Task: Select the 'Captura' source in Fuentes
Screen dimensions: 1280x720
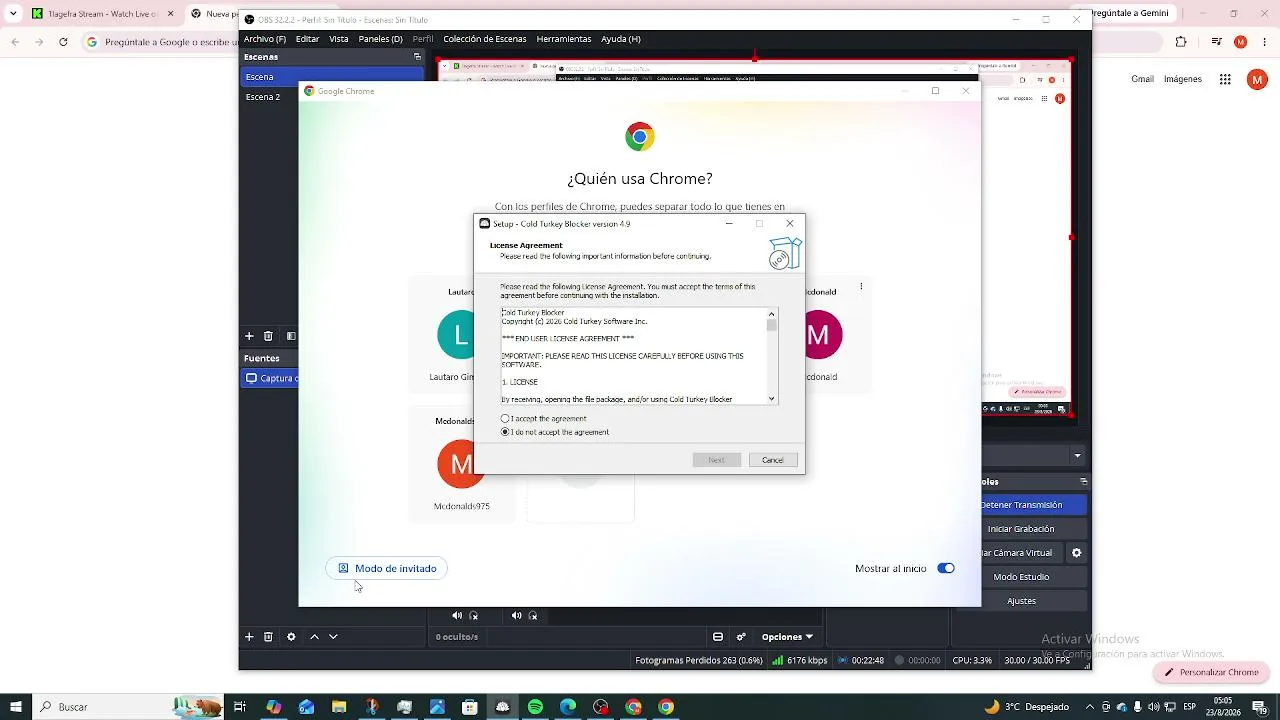Action: coord(272,378)
